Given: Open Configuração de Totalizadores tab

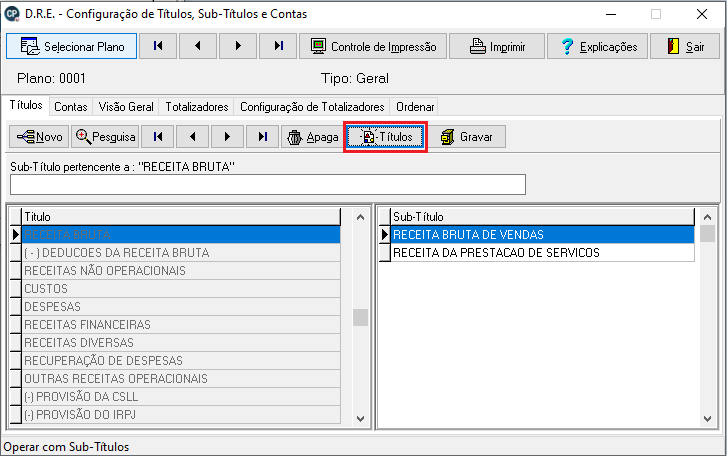Looking at the screenshot, I should coord(312,107).
